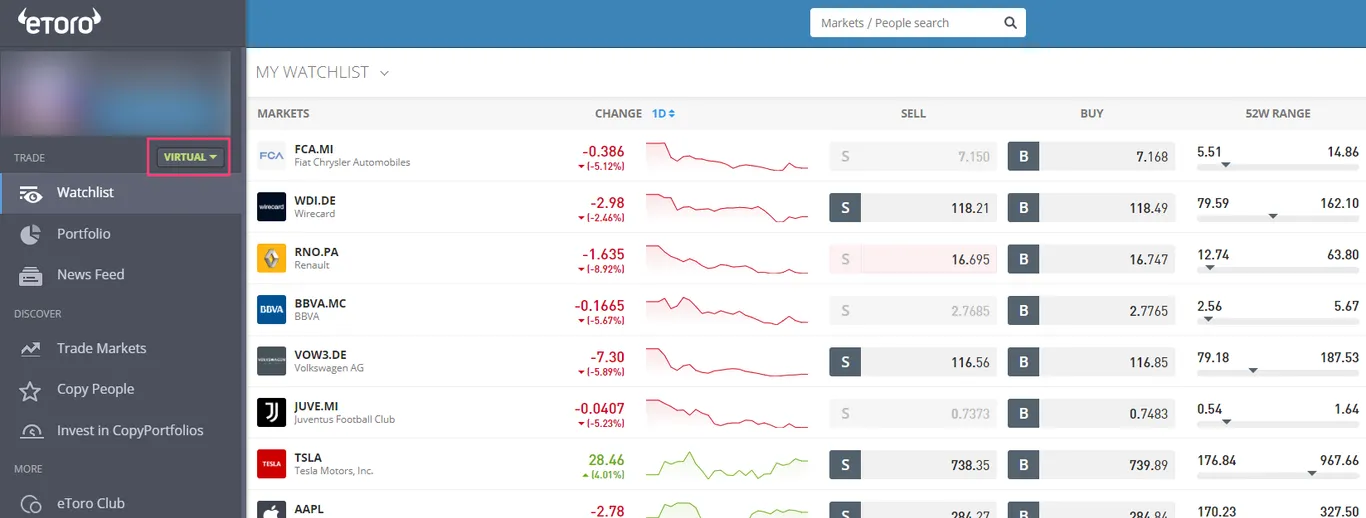Click the Markets / People search field
This screenshot has width=1366, height=518.
[x=918, y=23]
